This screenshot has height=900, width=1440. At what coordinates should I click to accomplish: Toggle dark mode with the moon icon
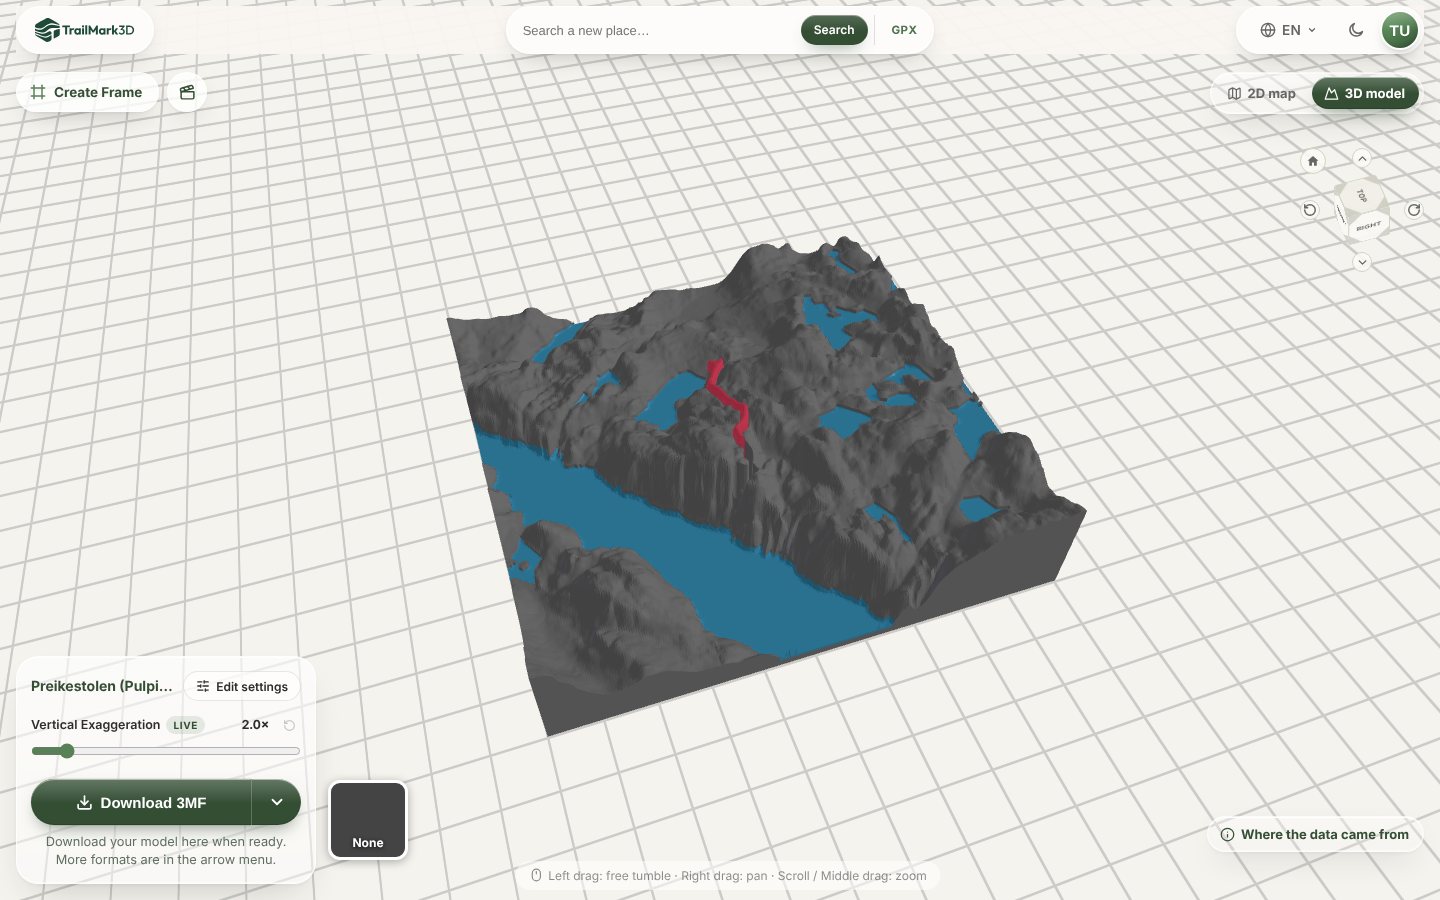click(1356, 30)
